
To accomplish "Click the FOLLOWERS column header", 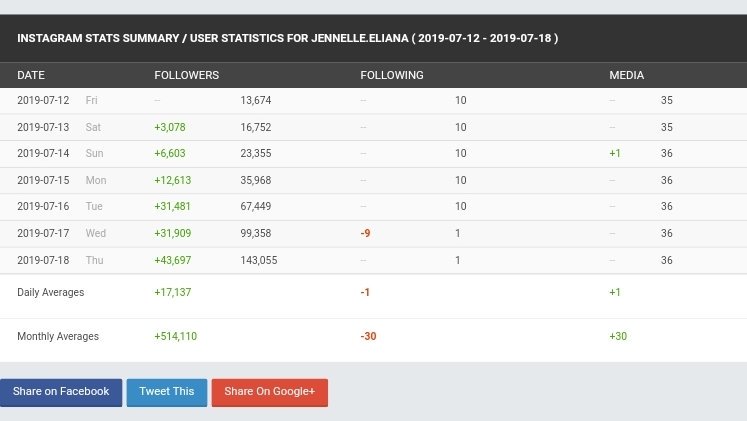I will click(187, 75).
